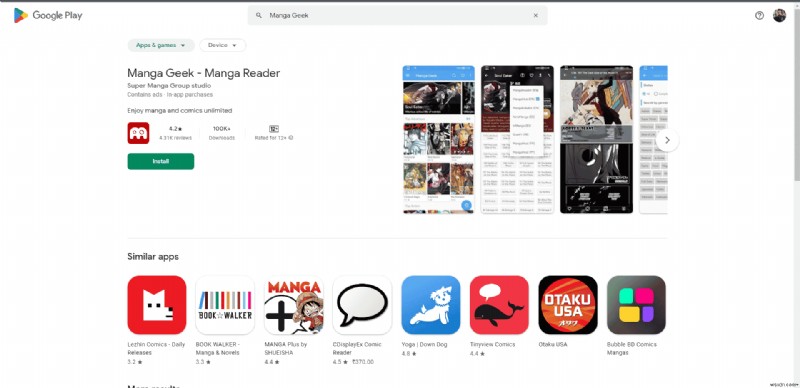Viewport: 800px width, 388px height.
Task: Open MANGA Plus by SHUEISHA icon
Action: tap(293, 305)
